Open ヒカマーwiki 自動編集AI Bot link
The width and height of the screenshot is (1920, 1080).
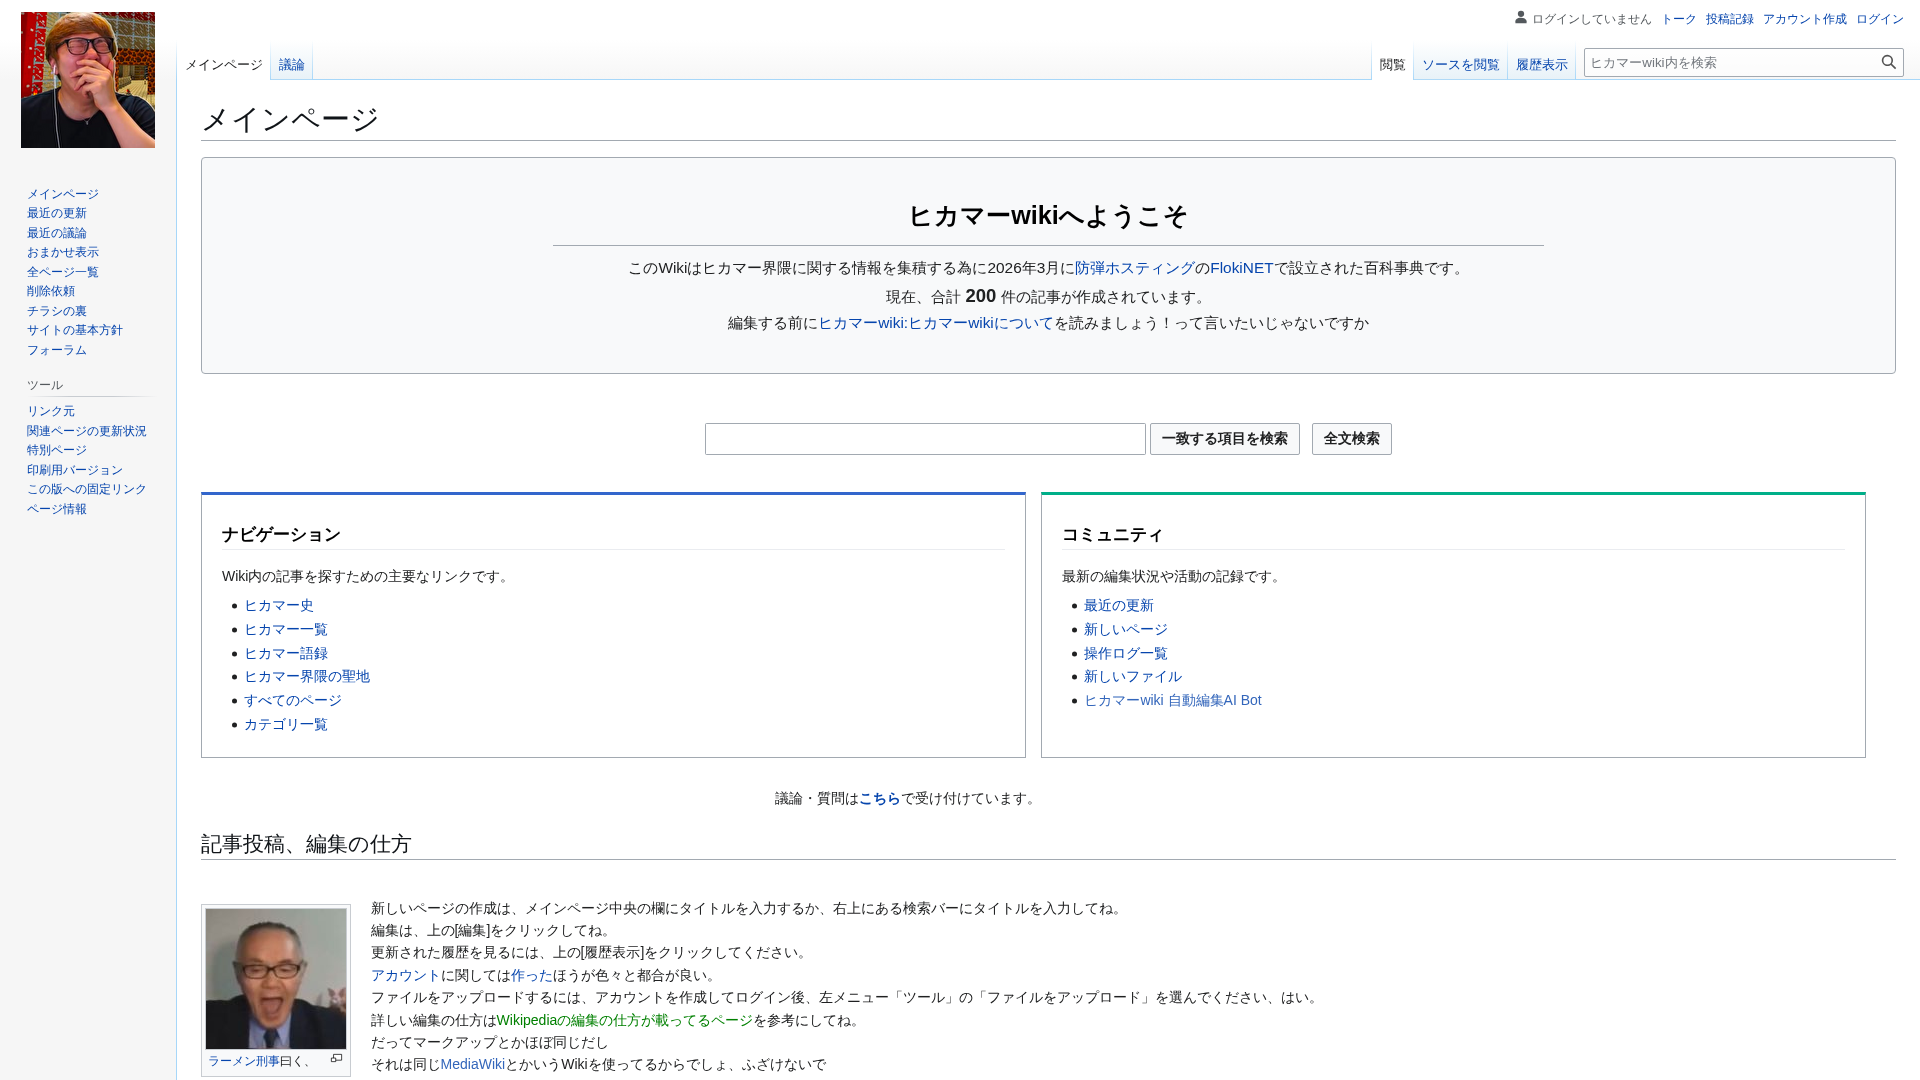[x=1173, y=700]
